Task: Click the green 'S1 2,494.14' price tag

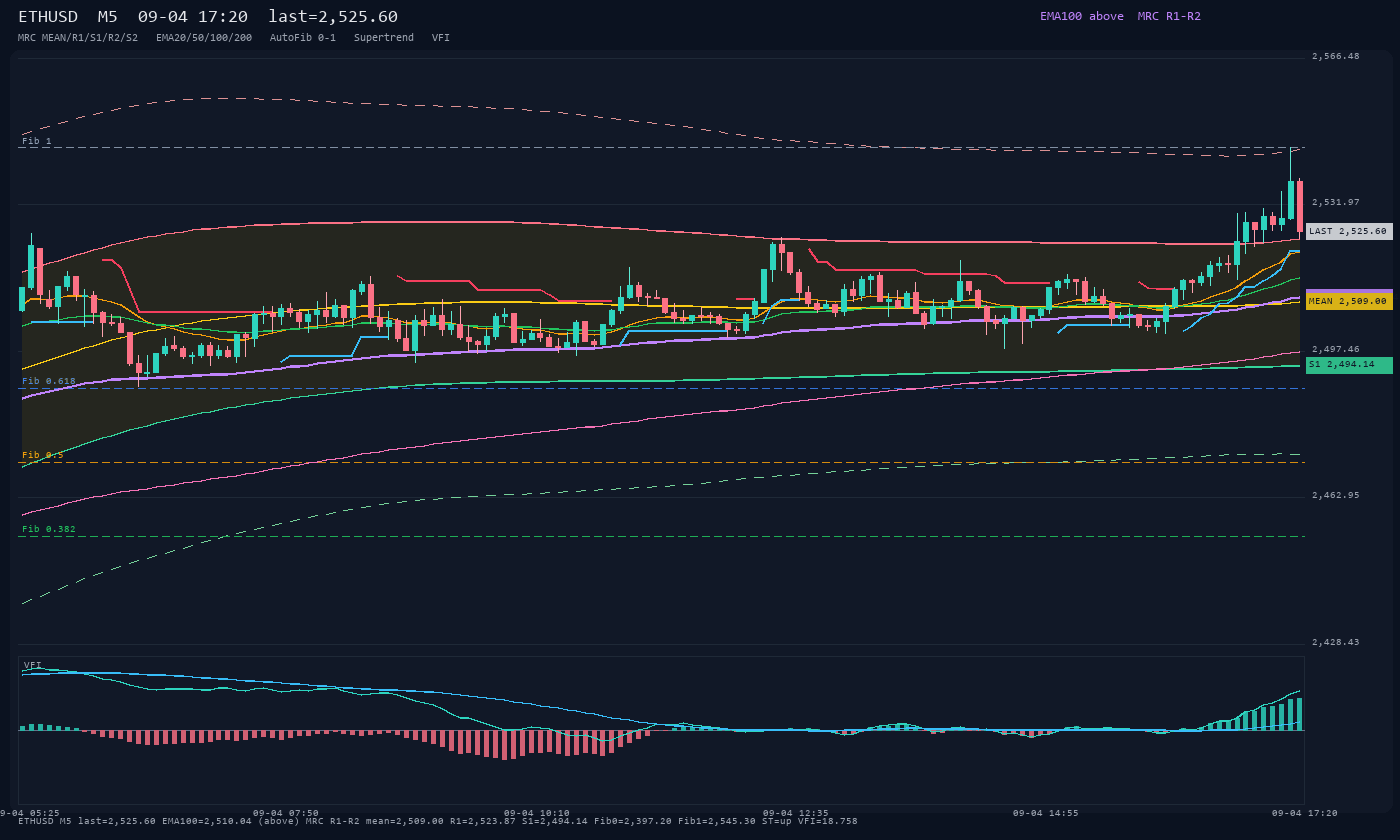Action: (x=1349, y=365)
